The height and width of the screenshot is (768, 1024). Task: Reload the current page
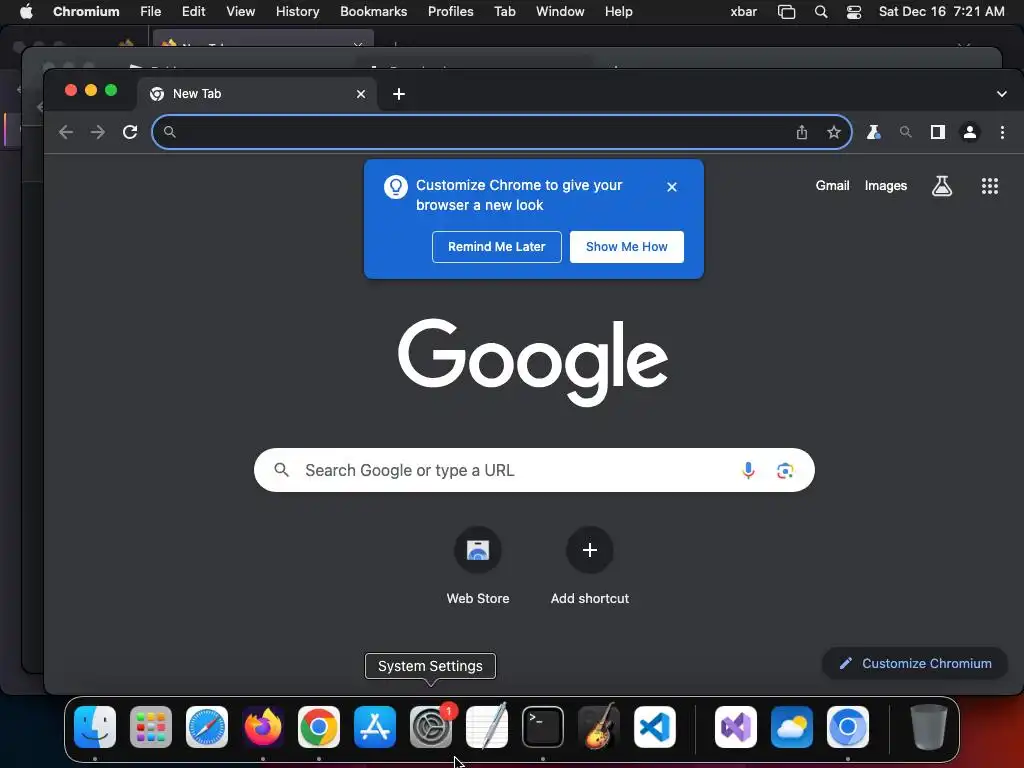pos(130,133)
